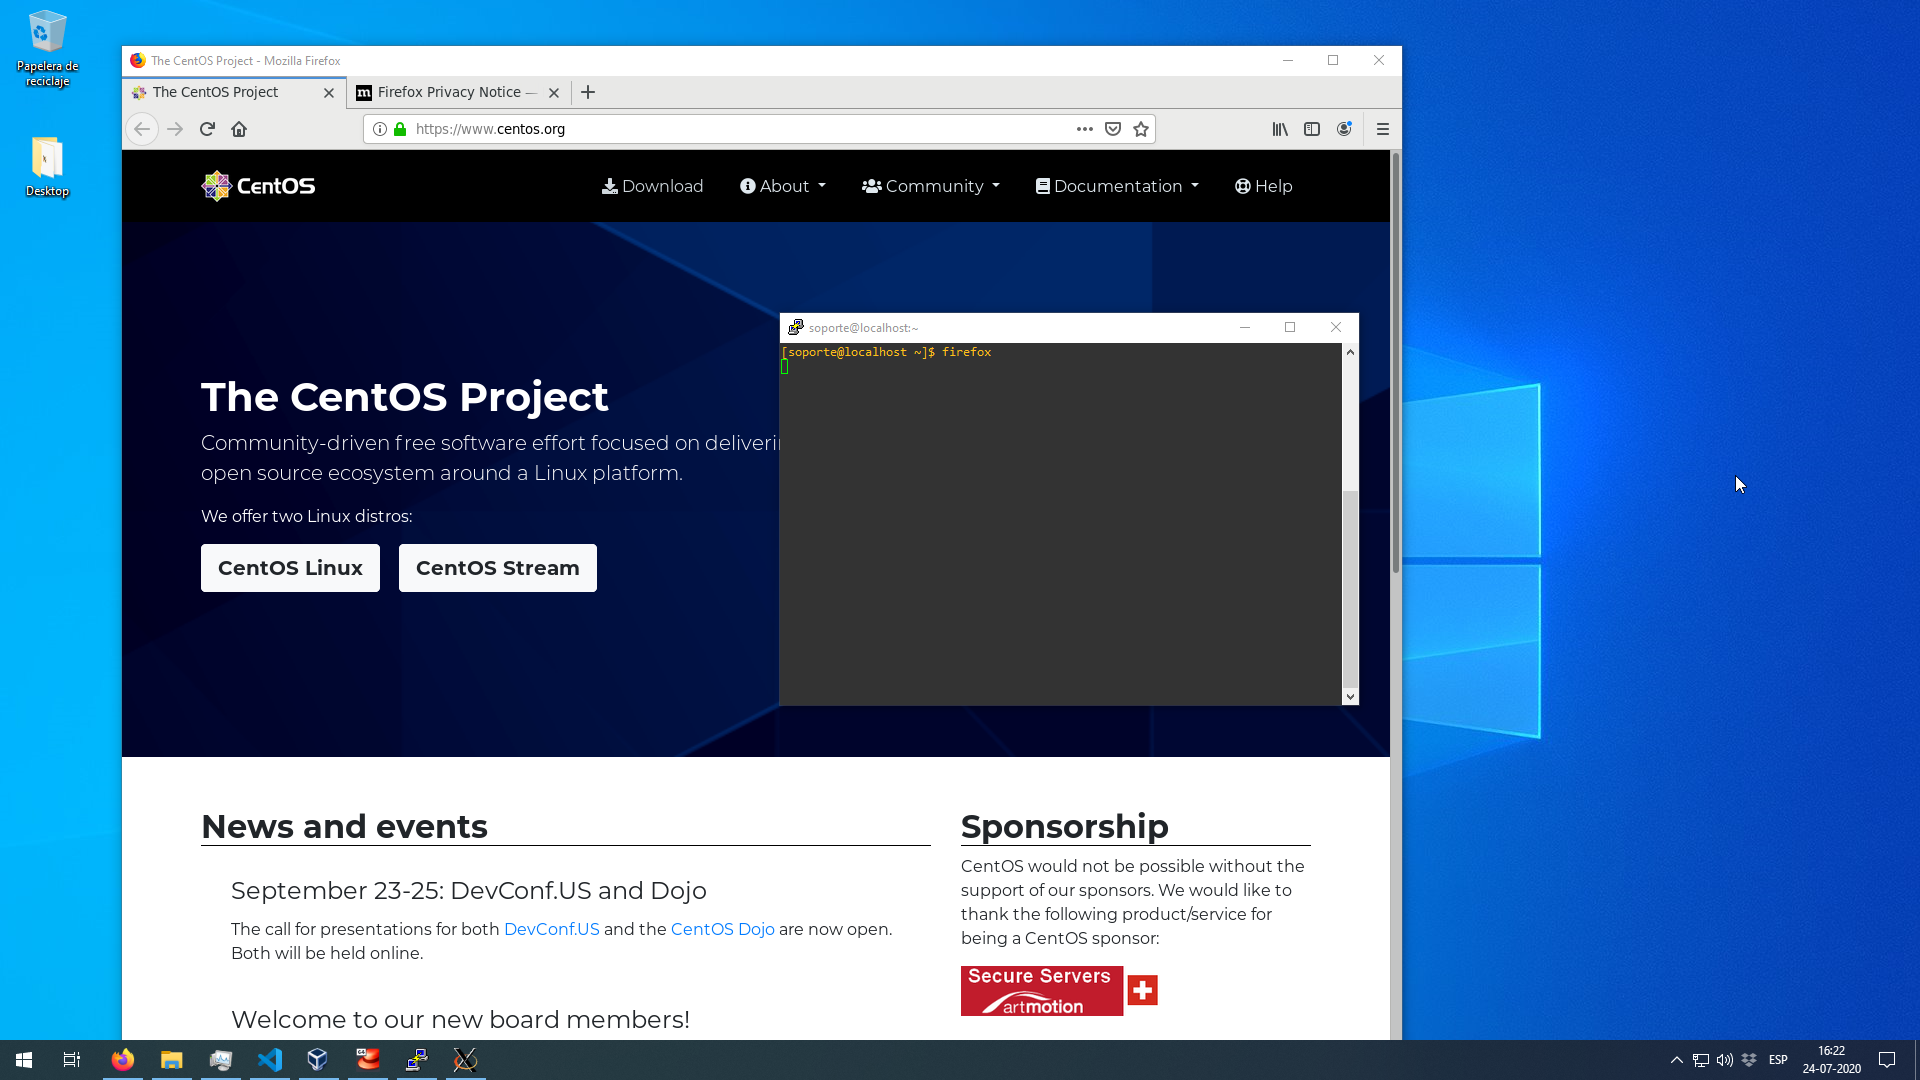Click the CentOS logo in the navbar
This screenshot has height=1080, width=1920.
257,185
